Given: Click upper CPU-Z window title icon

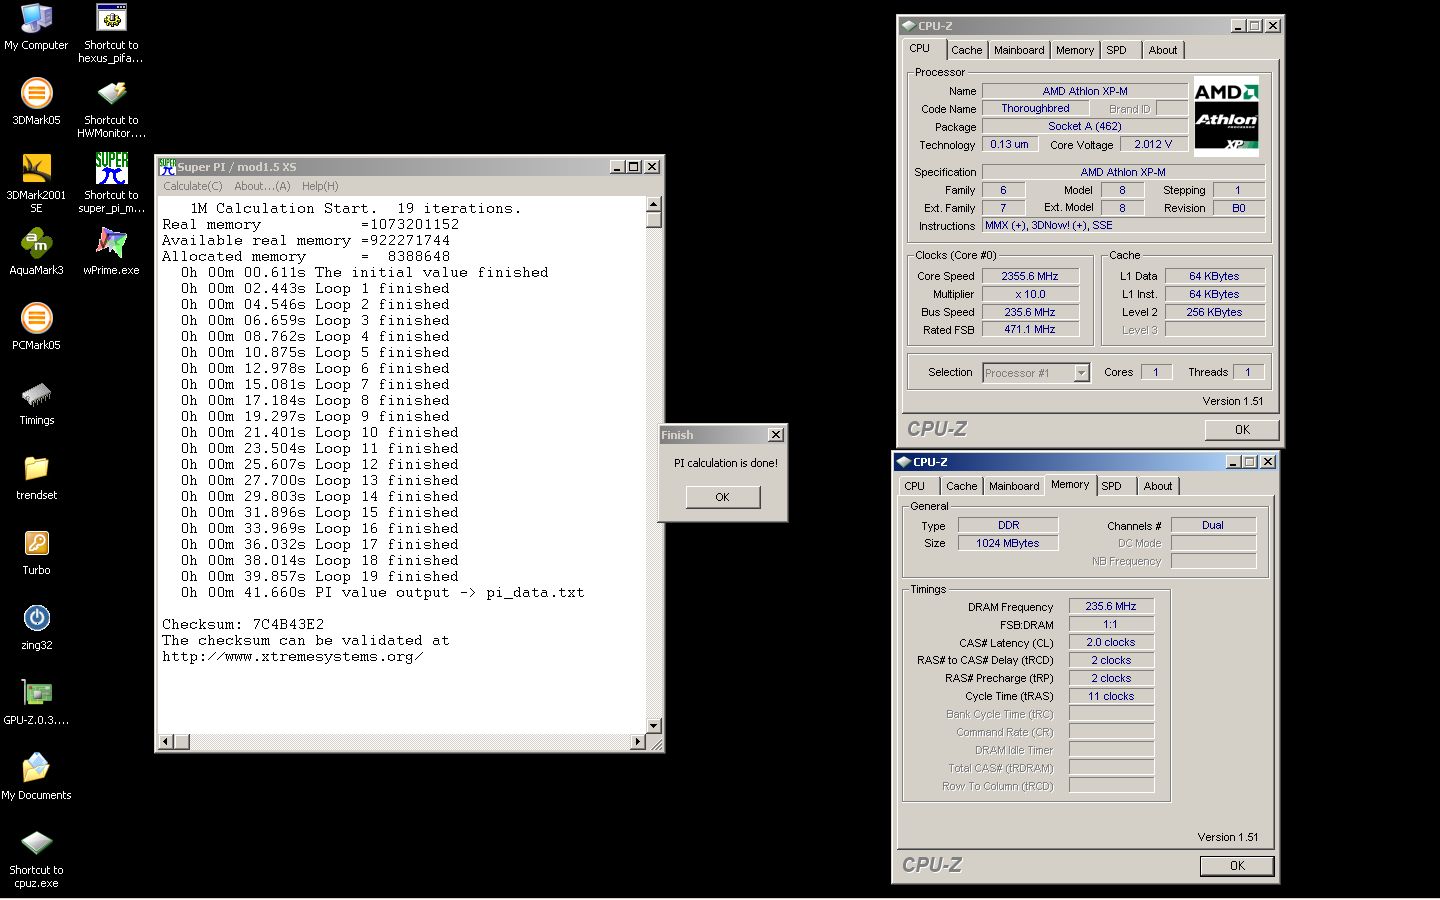Looking at the screenshot, I should (x=908, y=26).
